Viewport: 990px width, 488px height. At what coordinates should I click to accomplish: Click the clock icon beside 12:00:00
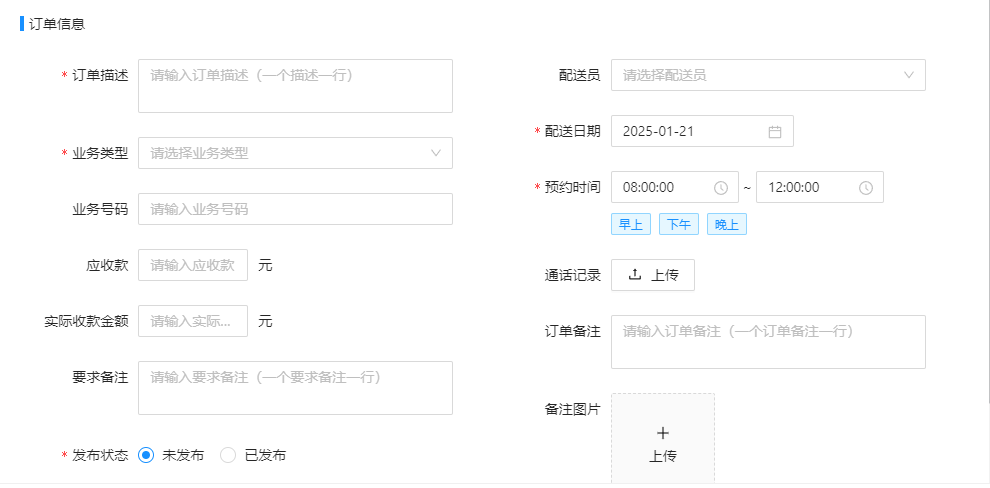click(x=866, y=187)
